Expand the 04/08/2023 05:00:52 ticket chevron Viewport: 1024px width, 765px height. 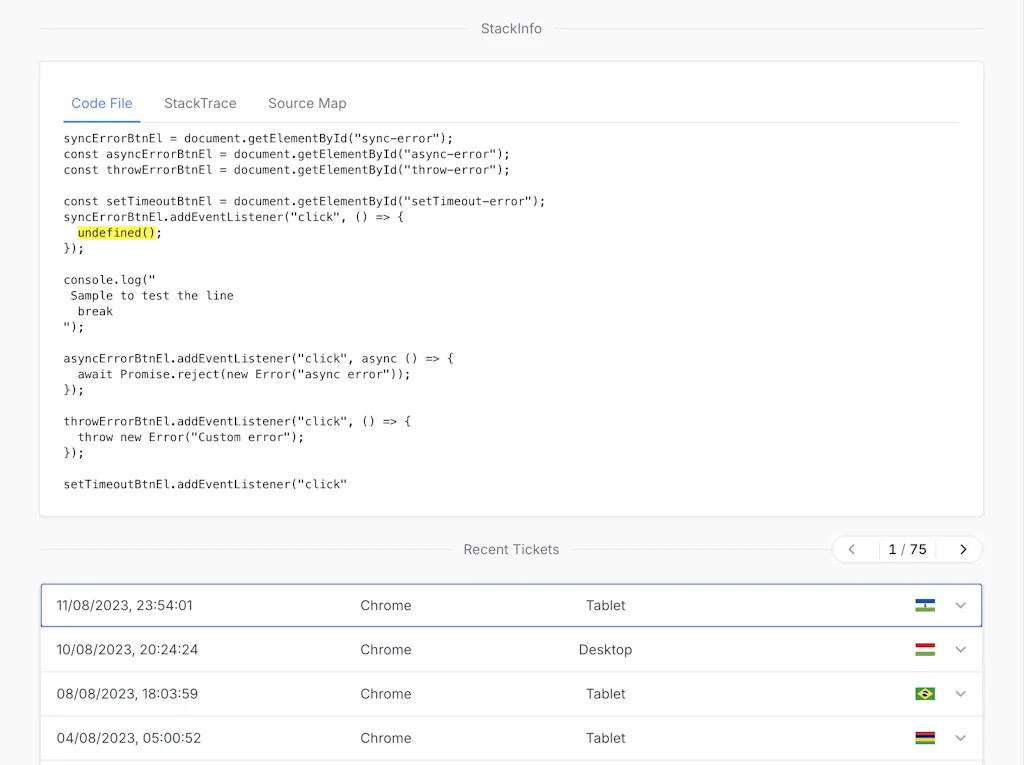[x=961, y=738]
